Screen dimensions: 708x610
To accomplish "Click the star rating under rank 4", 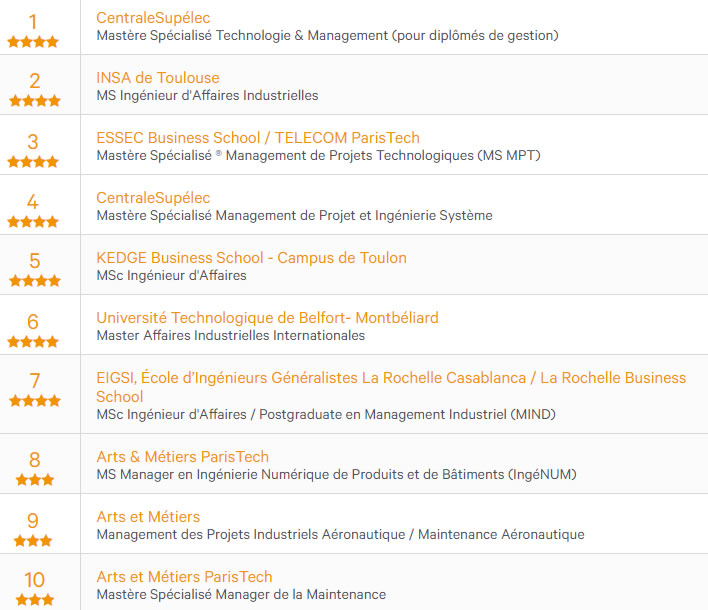I will pyautogui.click(x=33, y=222).
